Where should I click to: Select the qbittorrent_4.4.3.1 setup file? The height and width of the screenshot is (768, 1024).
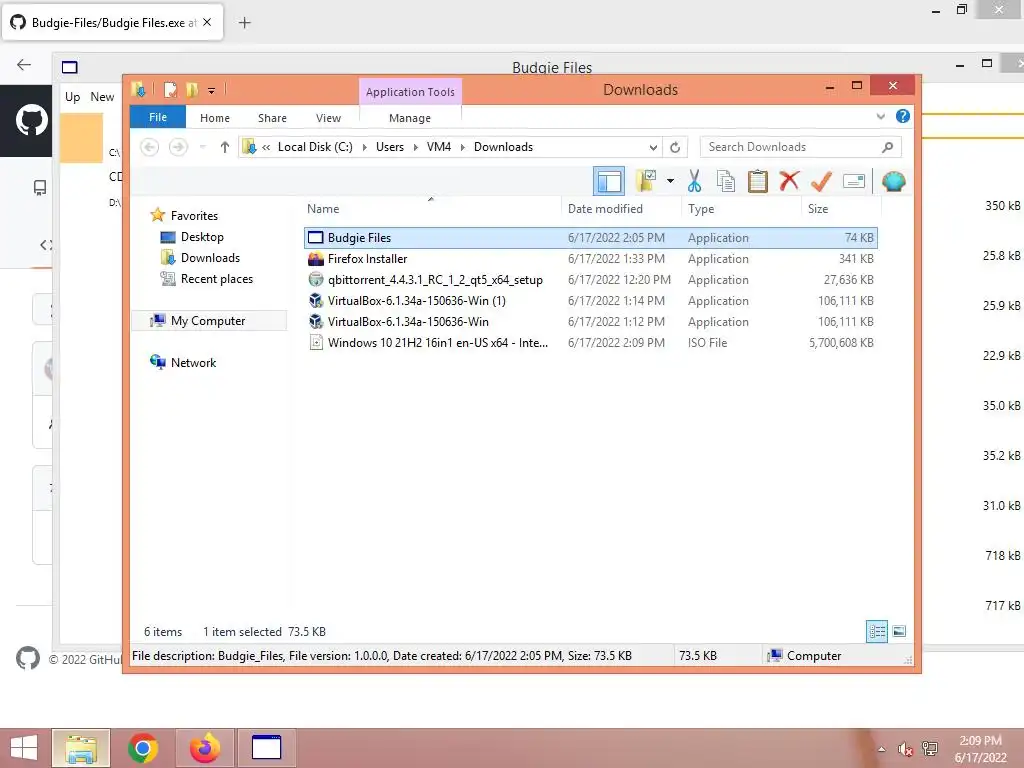[x=590, y=280]
